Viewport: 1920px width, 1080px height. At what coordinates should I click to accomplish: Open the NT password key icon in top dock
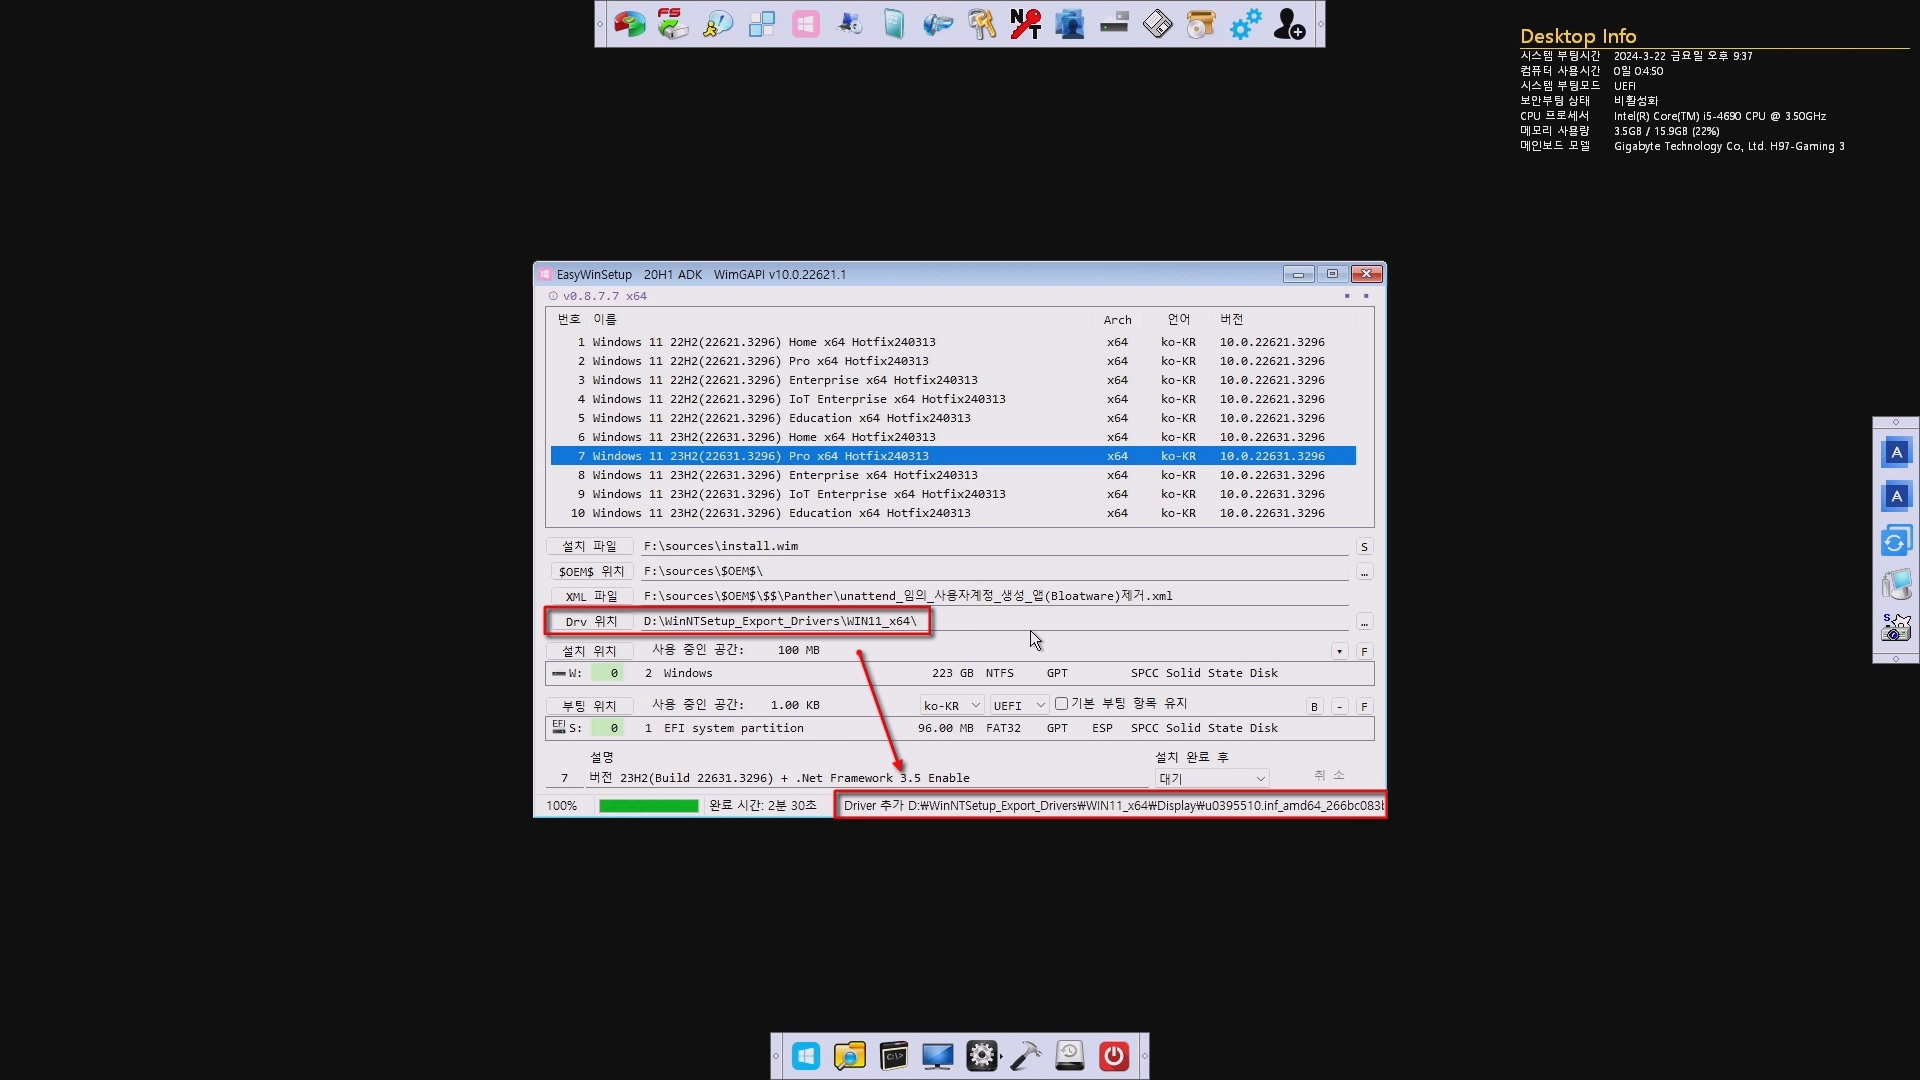1026,23
